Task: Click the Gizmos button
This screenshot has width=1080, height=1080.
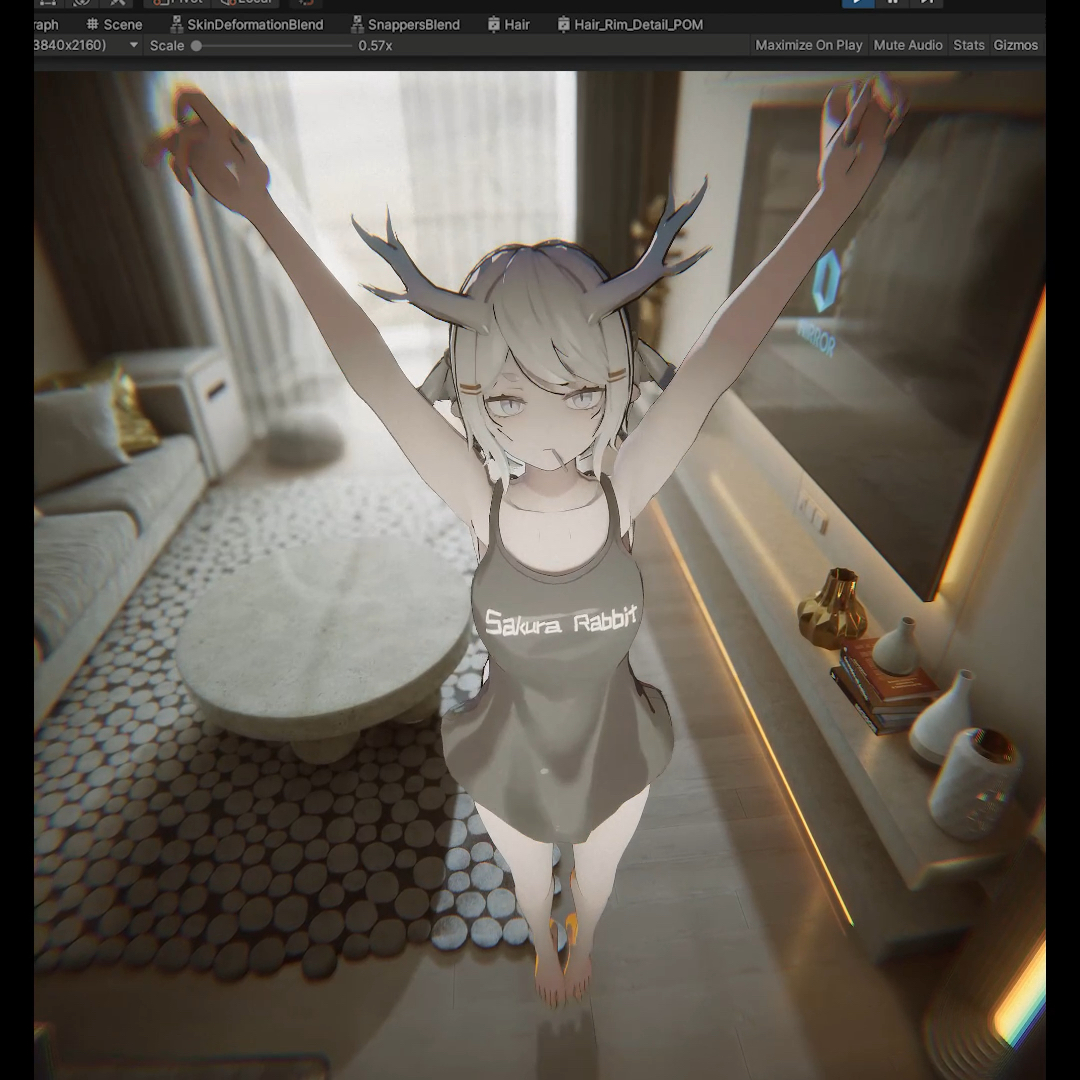Action: click(1015, 45)
